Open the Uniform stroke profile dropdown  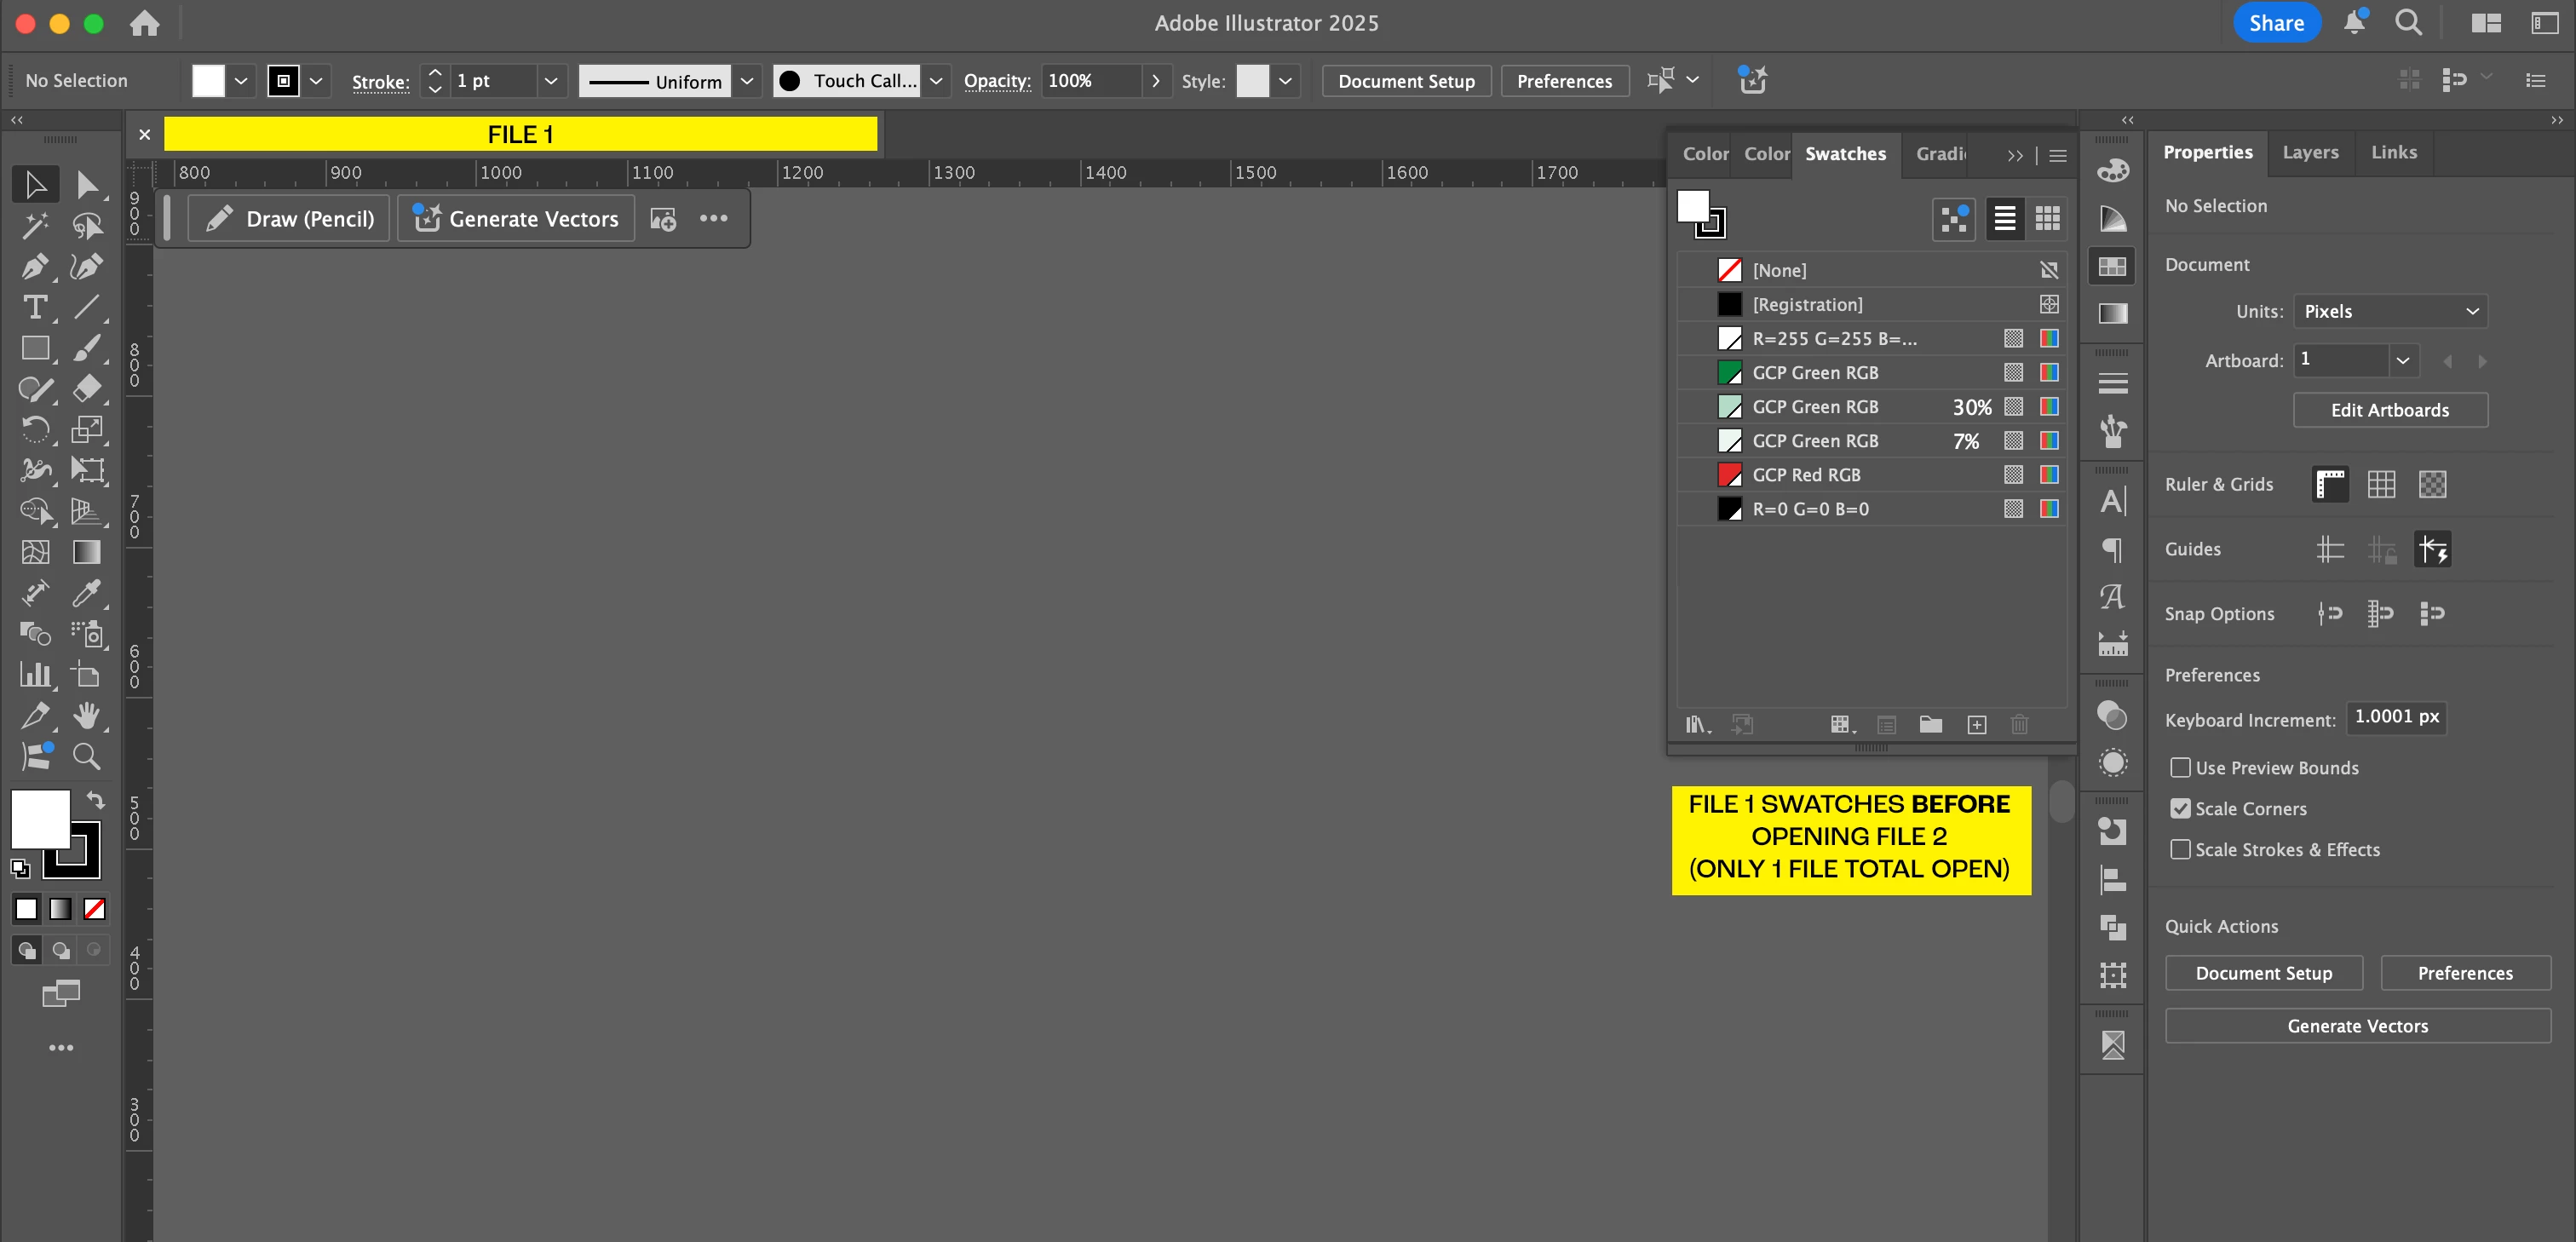click(x=746, y=81)
